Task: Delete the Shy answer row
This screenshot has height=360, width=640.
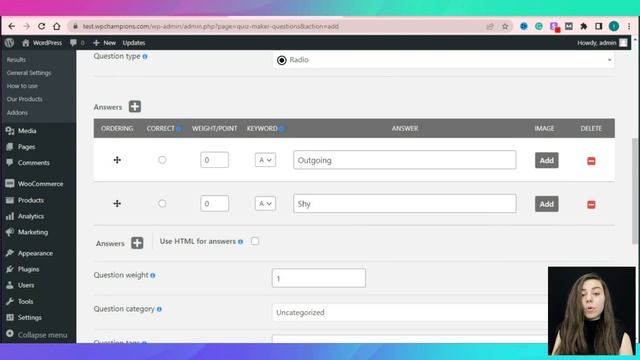Action: point(591,204)
